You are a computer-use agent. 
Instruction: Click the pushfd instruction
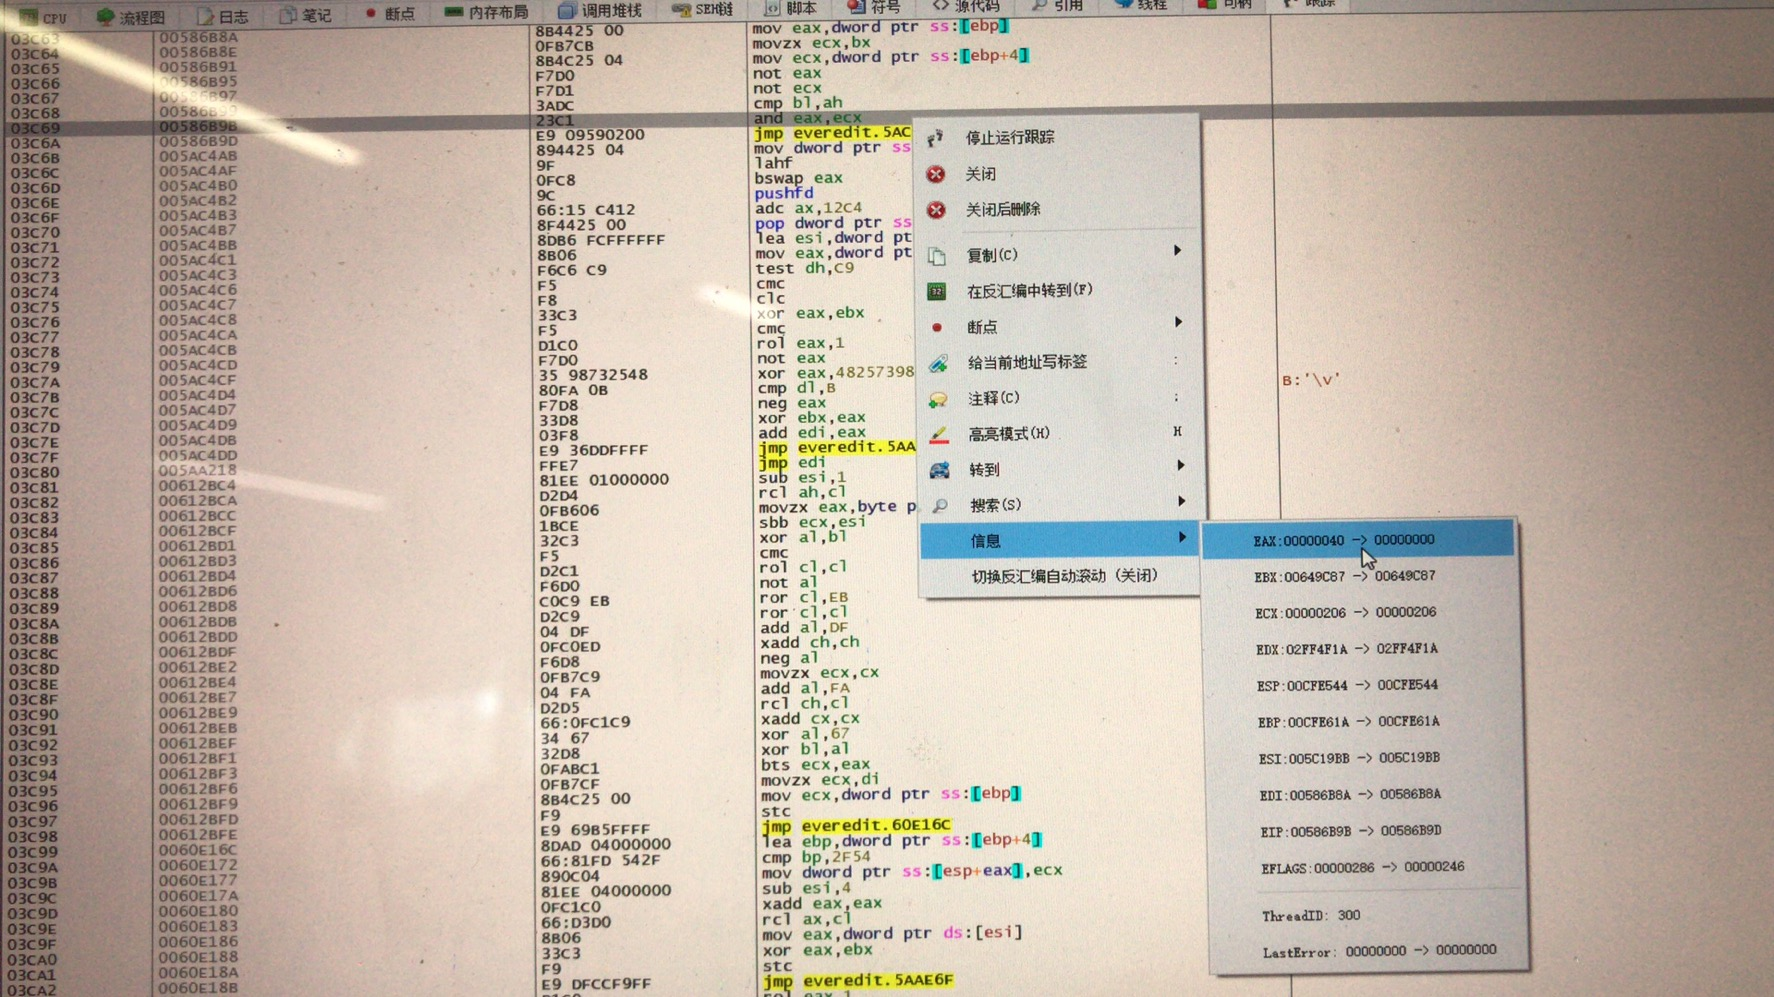coord(783,193)
